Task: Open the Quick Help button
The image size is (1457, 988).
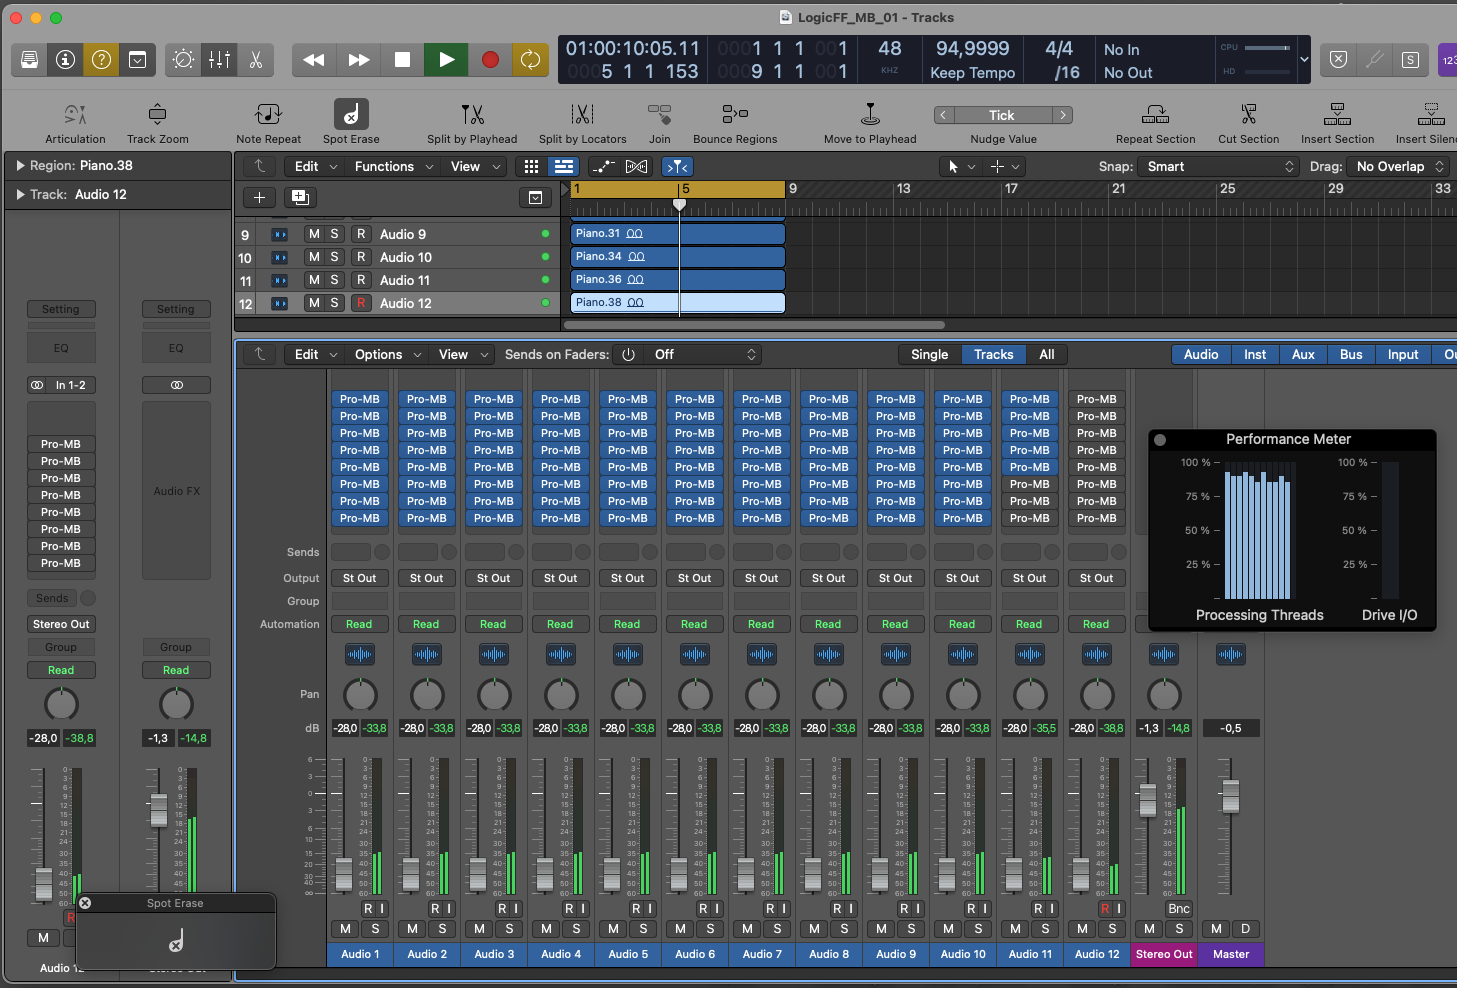Action: (x=101, y=60)
